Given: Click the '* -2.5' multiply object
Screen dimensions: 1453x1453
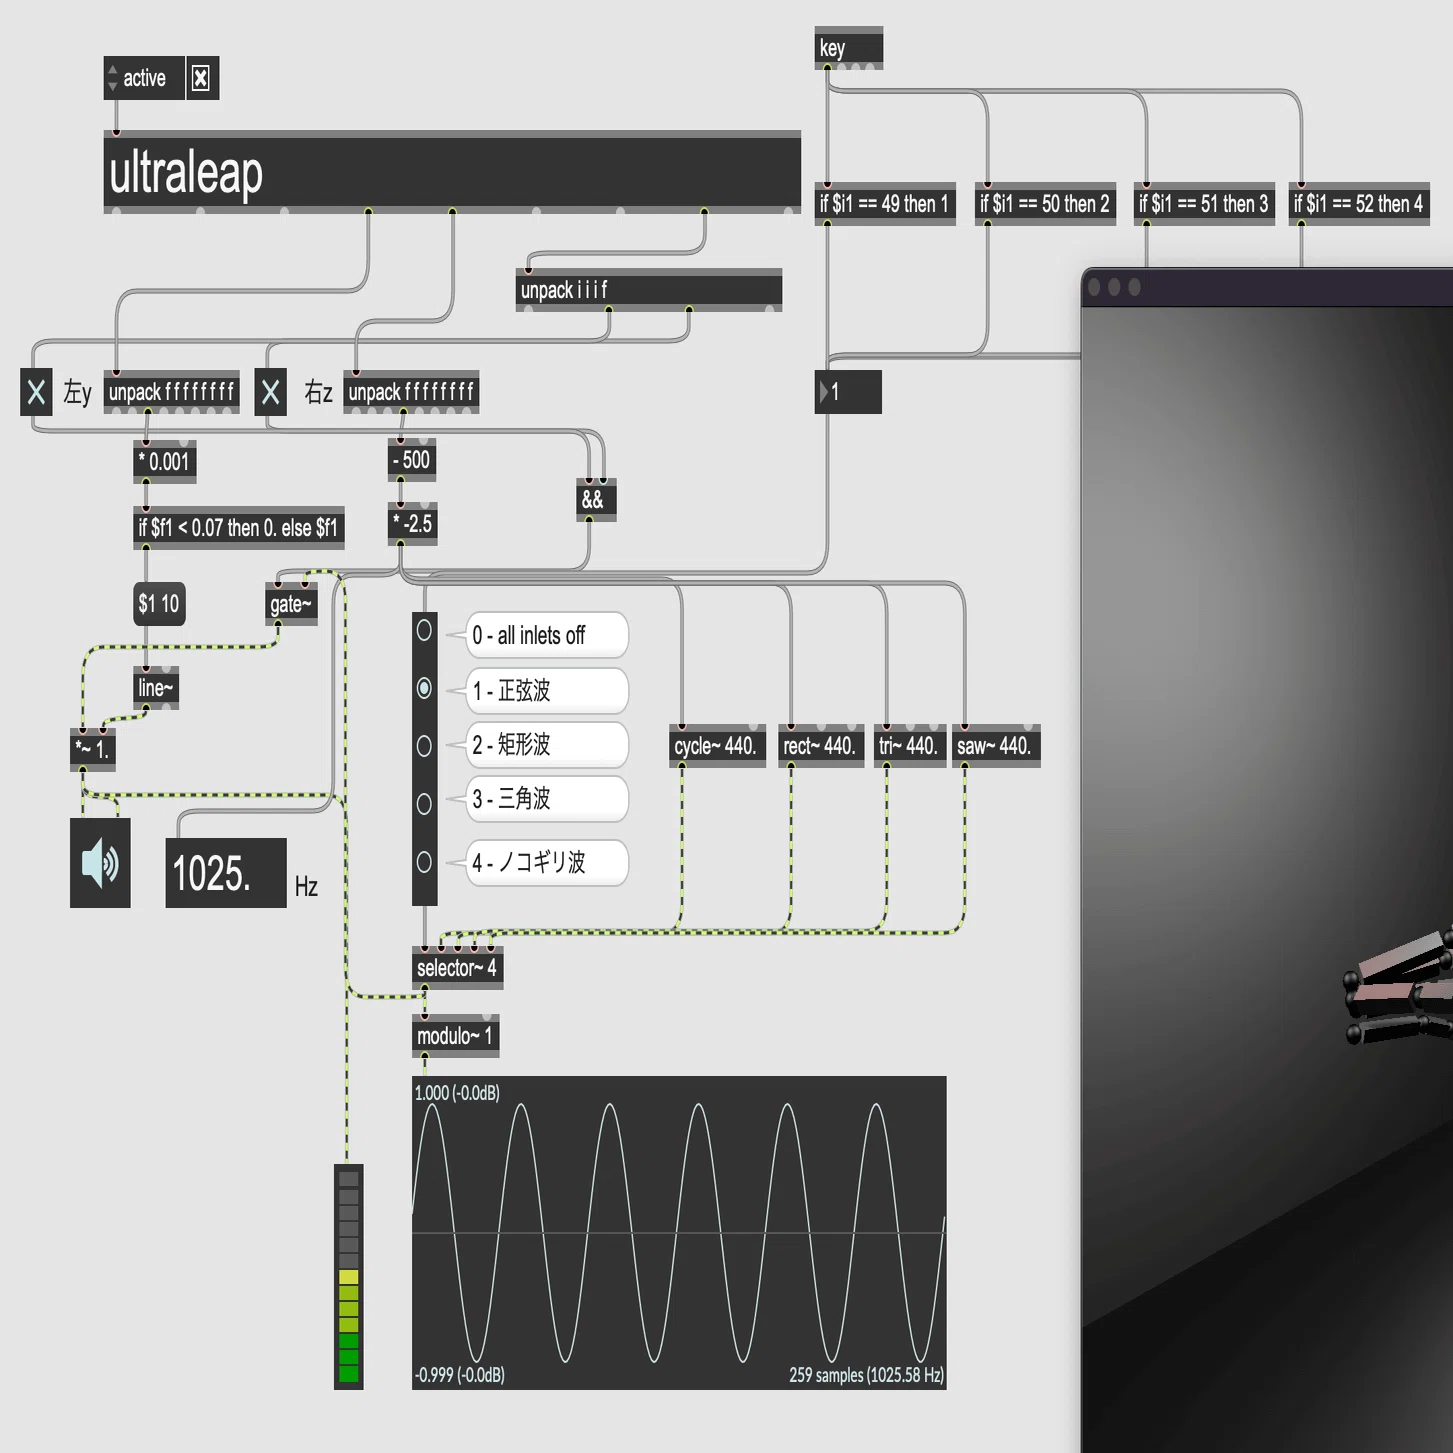Looking at the screenshot, I should pyautogui.click(x=412, y=524).
